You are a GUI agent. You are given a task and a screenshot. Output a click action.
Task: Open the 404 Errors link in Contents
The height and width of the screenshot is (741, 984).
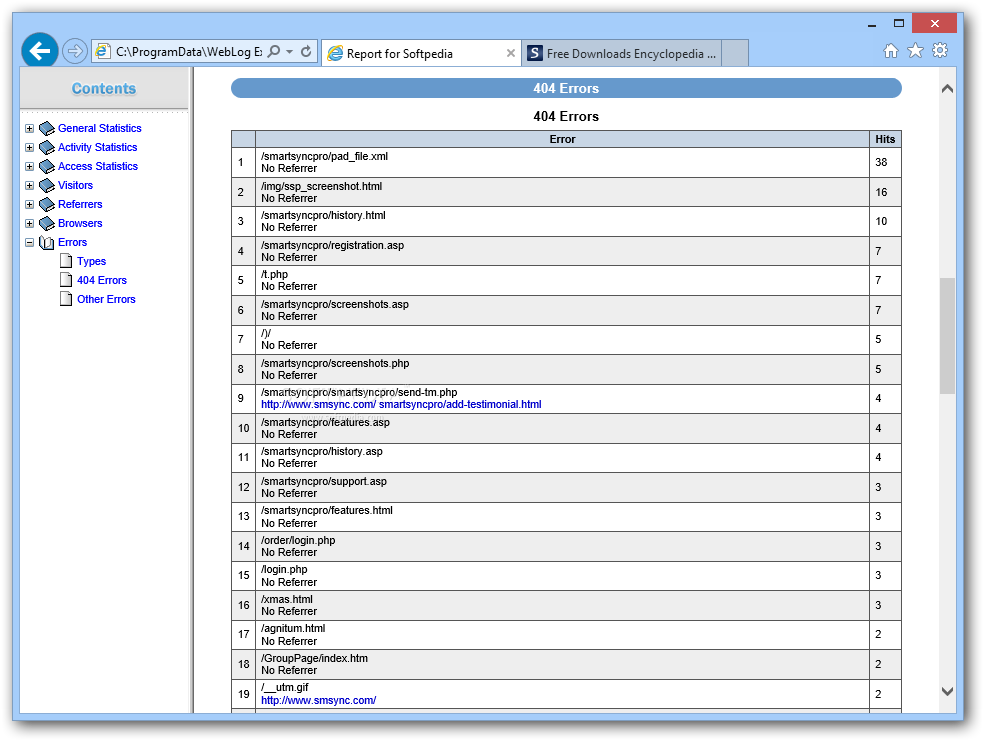(102, 280)
